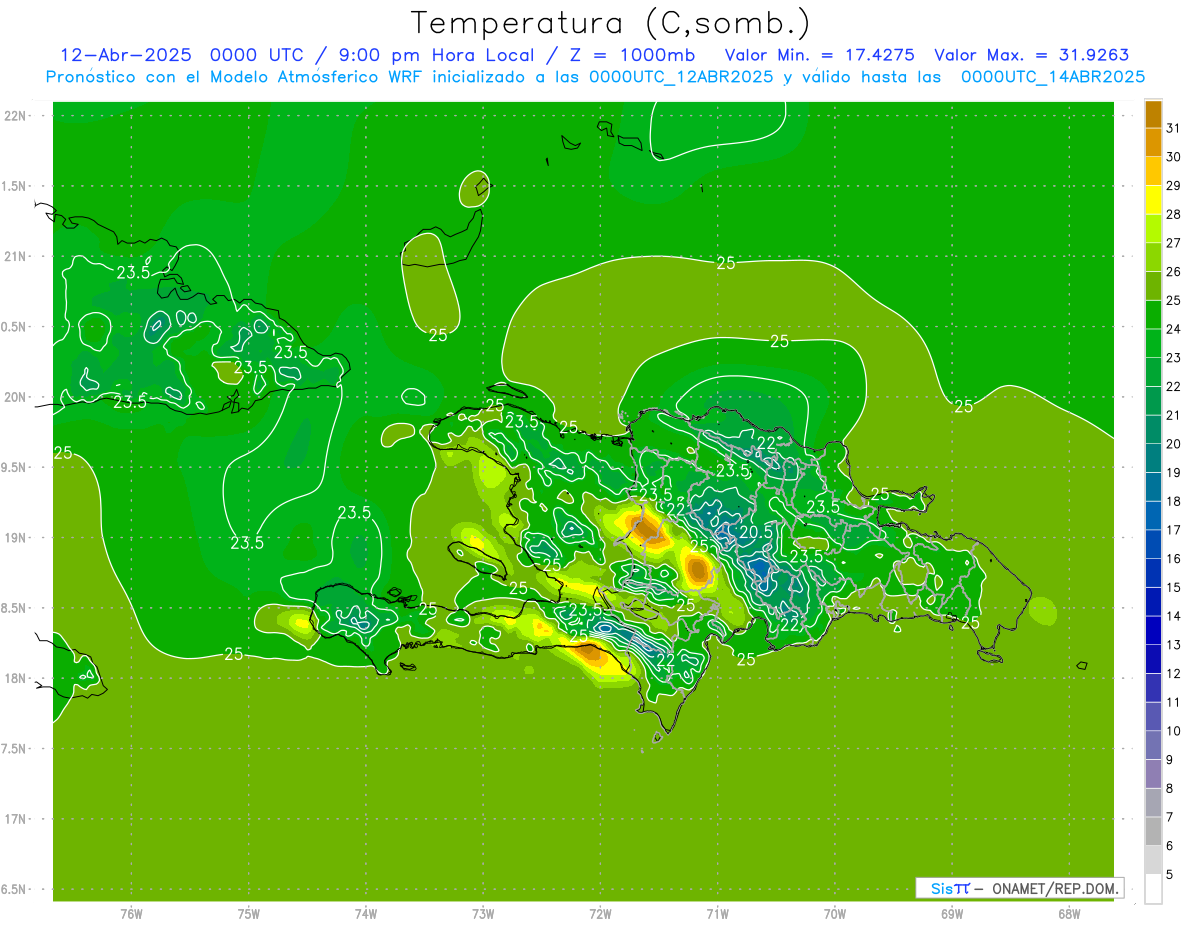Screen dimensions: 1200x927
Task: Click the 'Valor Max. = 31.9263' readout
Action: pos(1032,55)
